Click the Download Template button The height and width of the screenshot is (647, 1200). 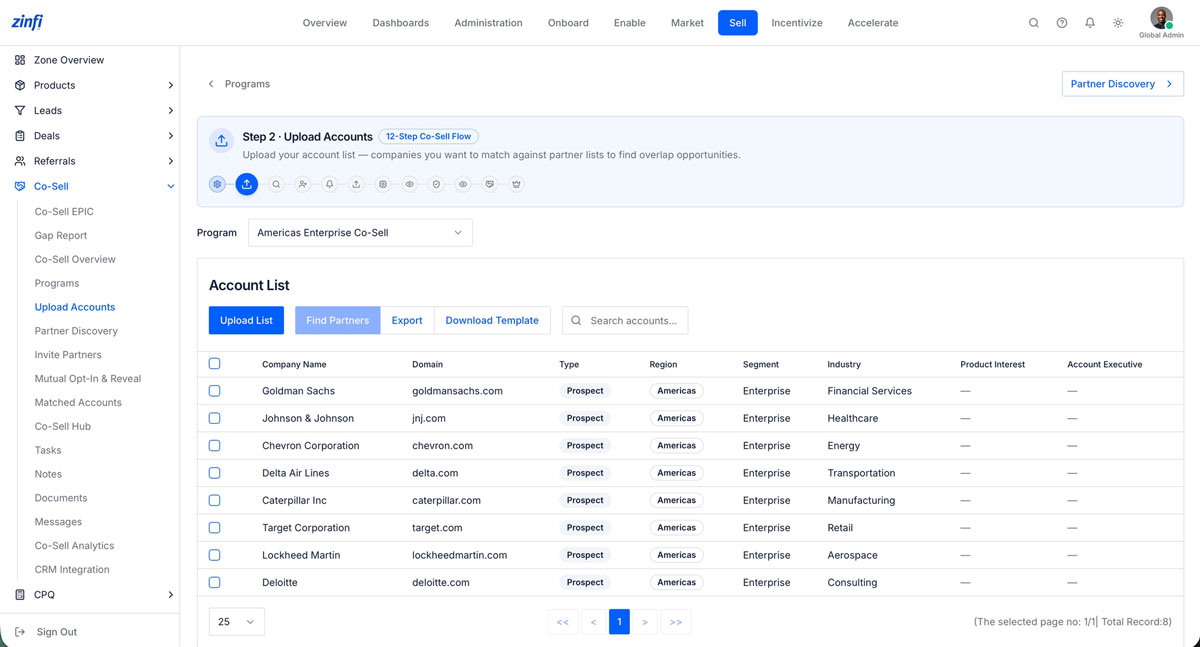[492, 320]
